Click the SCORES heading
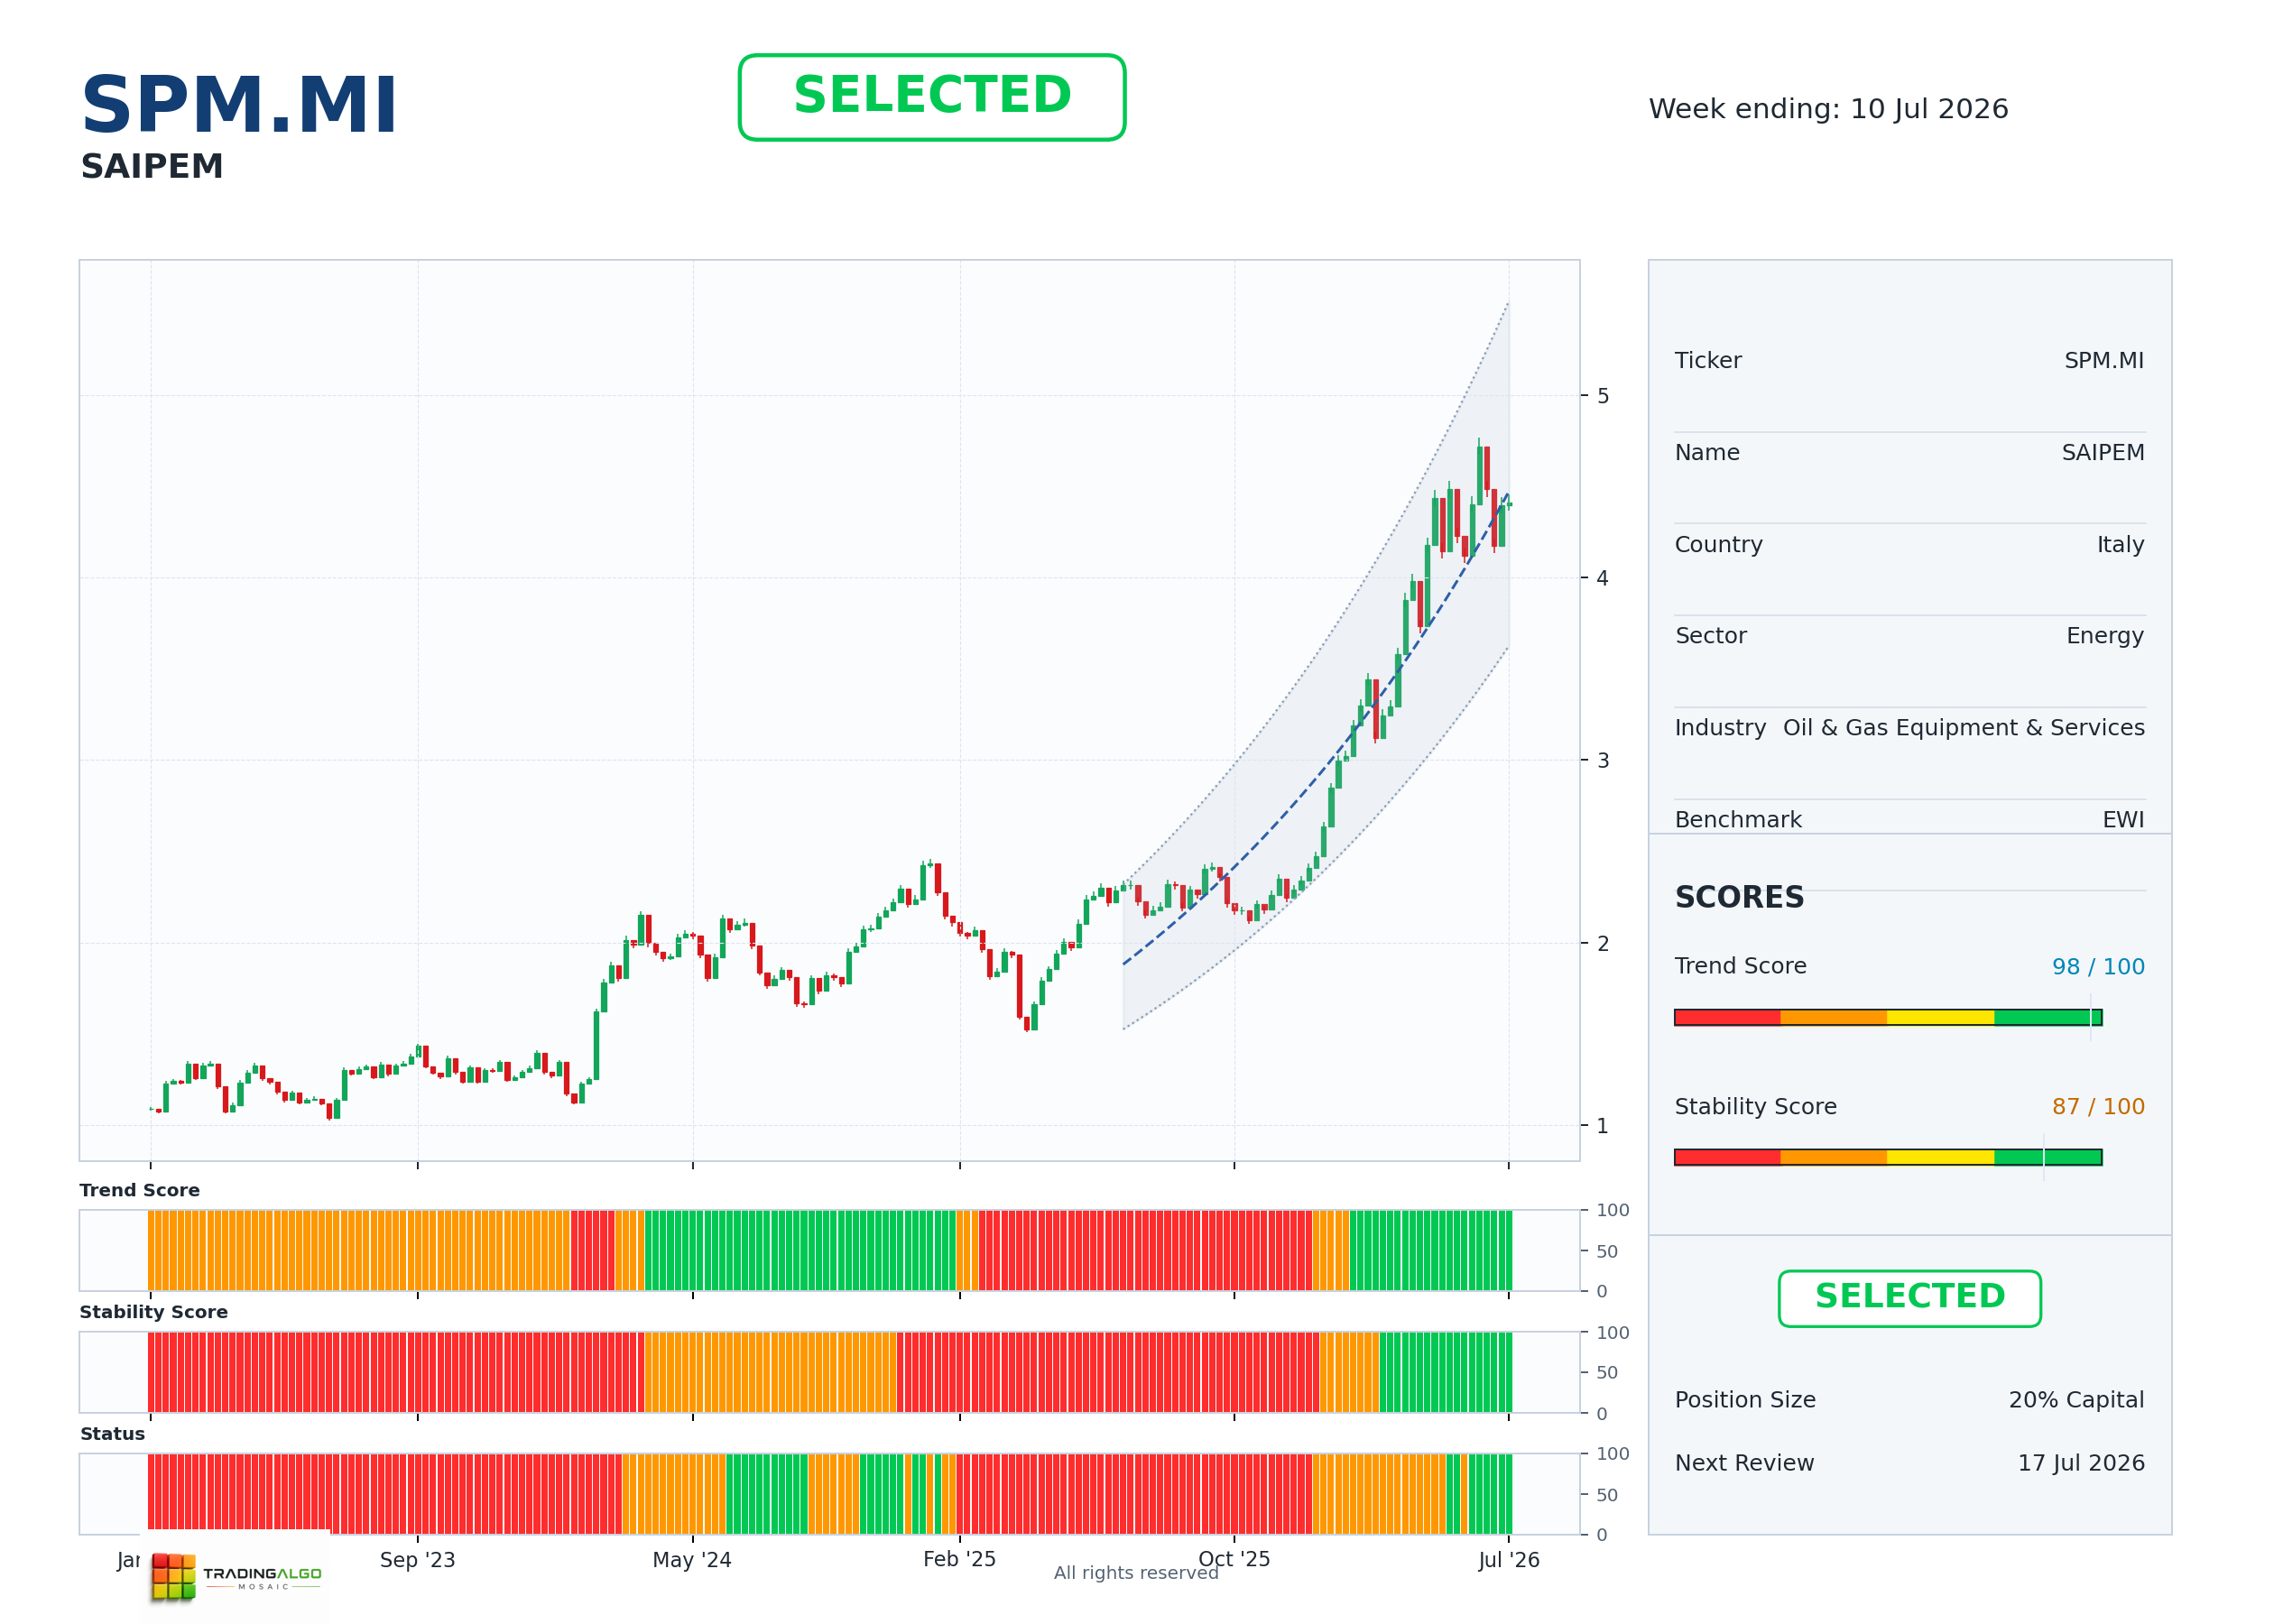Screen dimensions: 2274x1624 point(1739,897)
